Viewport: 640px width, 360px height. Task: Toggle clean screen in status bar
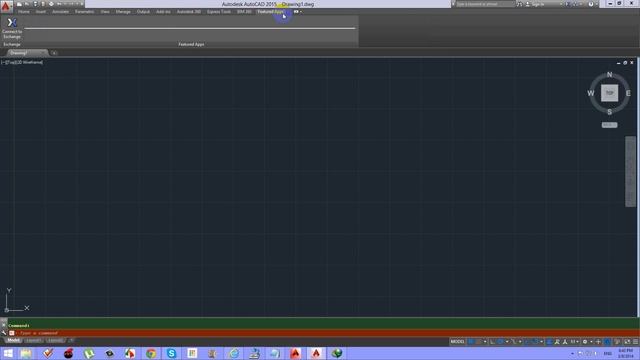coord(627,342)
